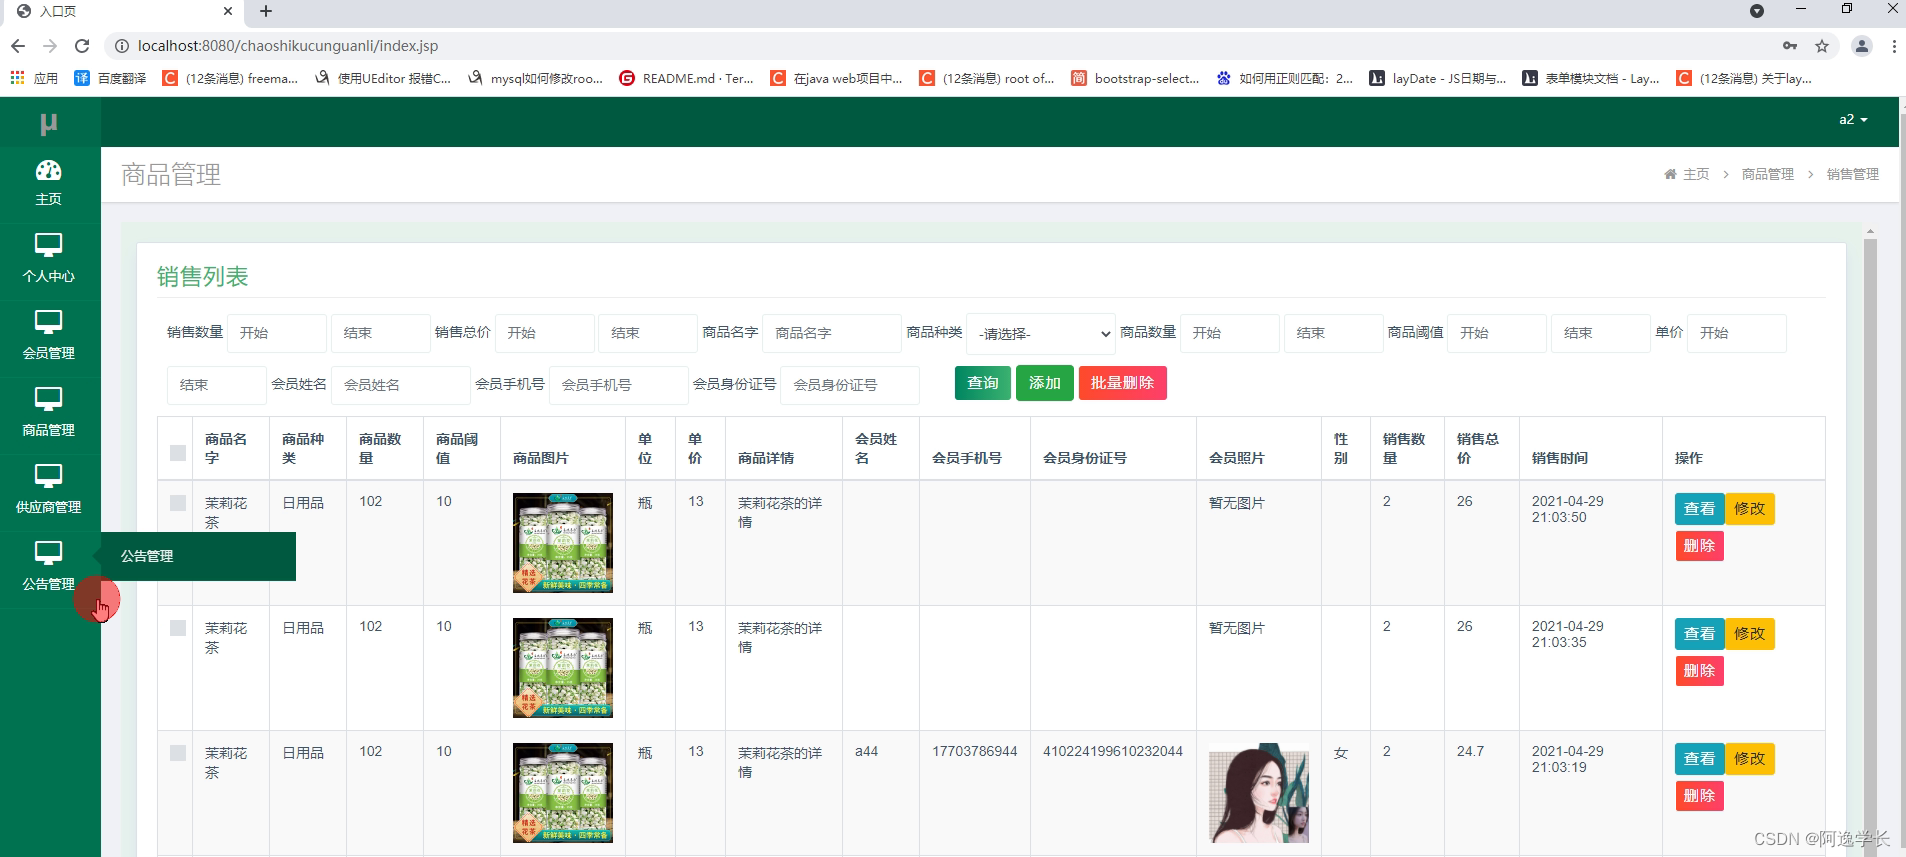The width and height of the screenshot is (1906, 857).
Task: Click 修改 for the 21:03:35 sale
Action: (1750, 634)
